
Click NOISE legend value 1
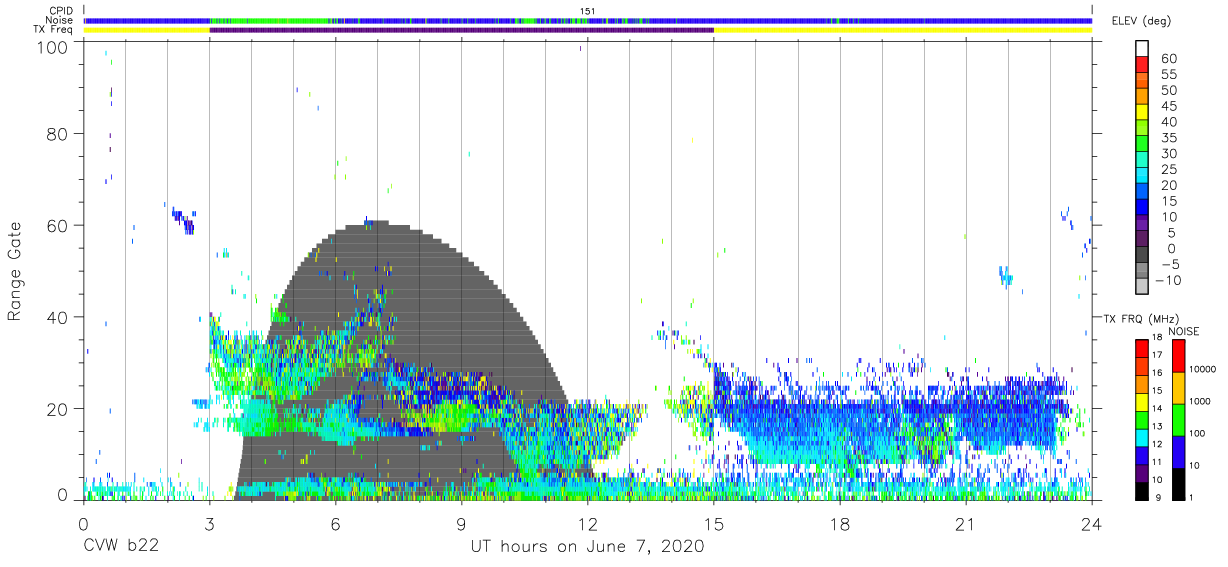pos(1191,497)
